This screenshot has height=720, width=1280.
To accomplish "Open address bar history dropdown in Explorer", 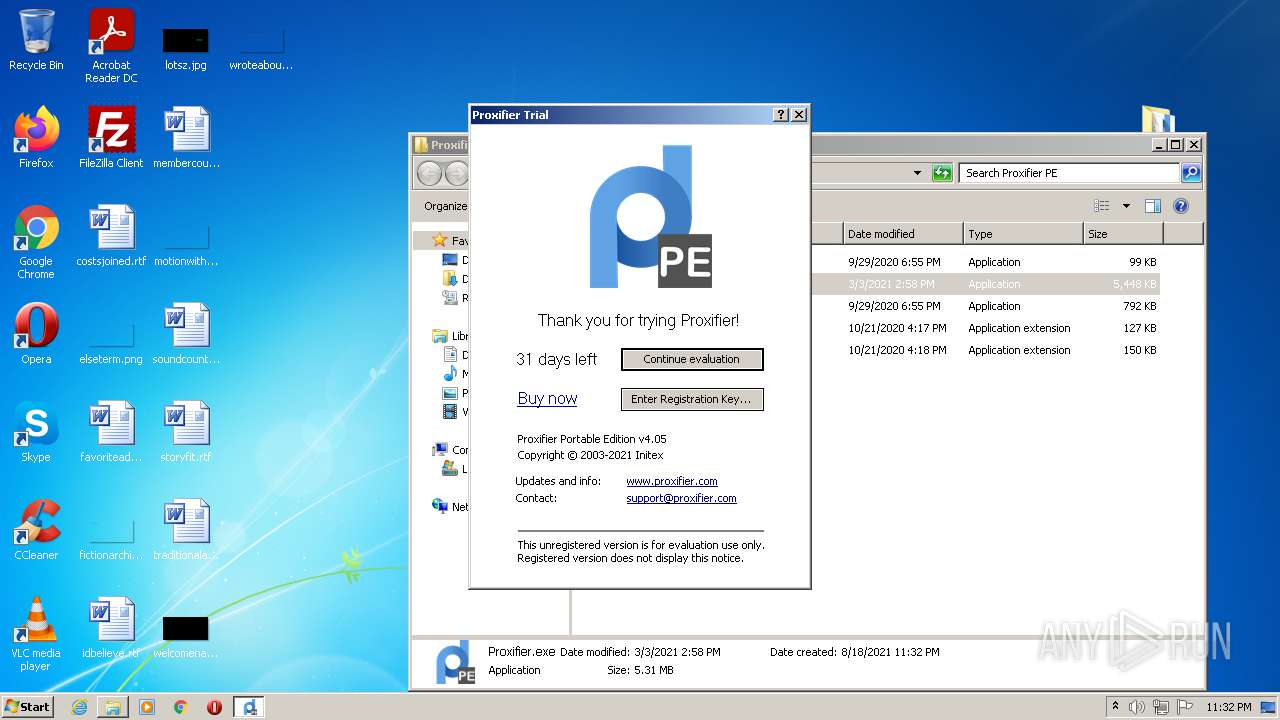I will (917, 173).
